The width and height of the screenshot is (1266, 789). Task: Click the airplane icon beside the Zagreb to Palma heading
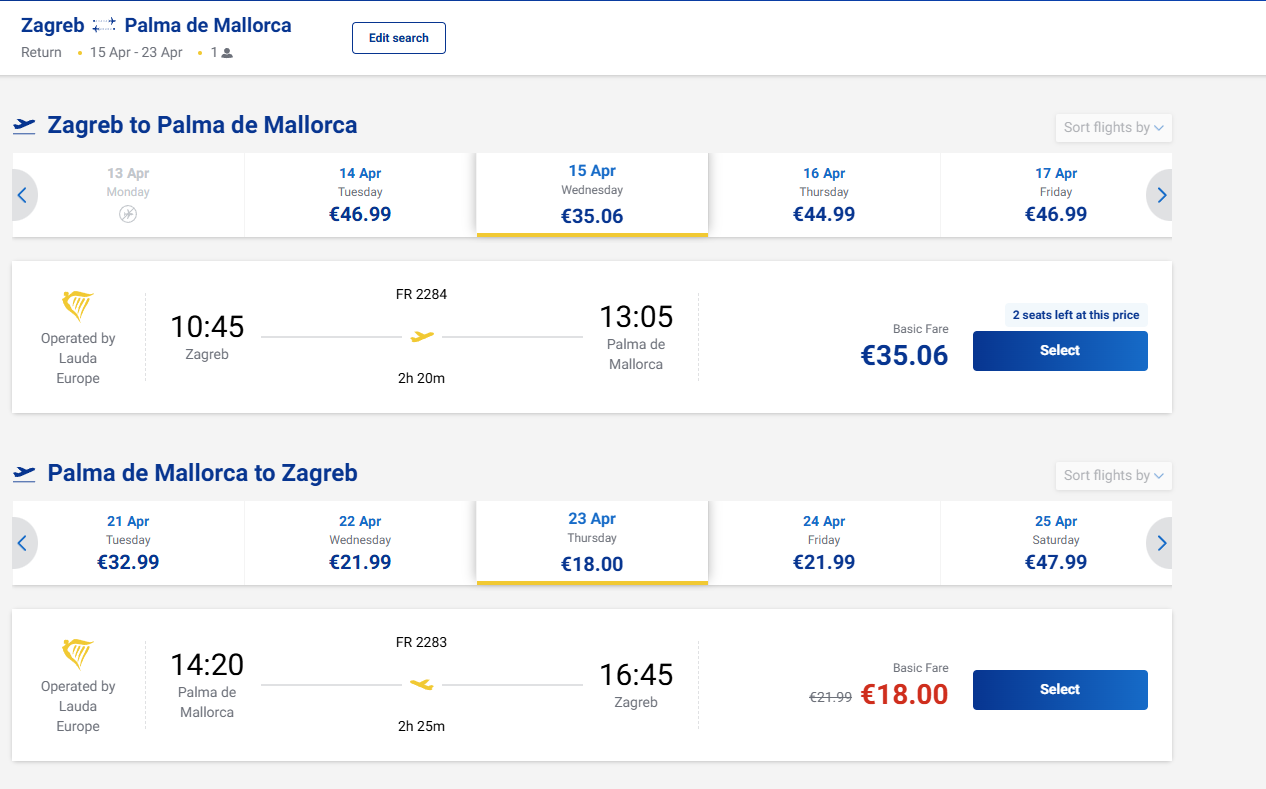(x=24, y=126)
